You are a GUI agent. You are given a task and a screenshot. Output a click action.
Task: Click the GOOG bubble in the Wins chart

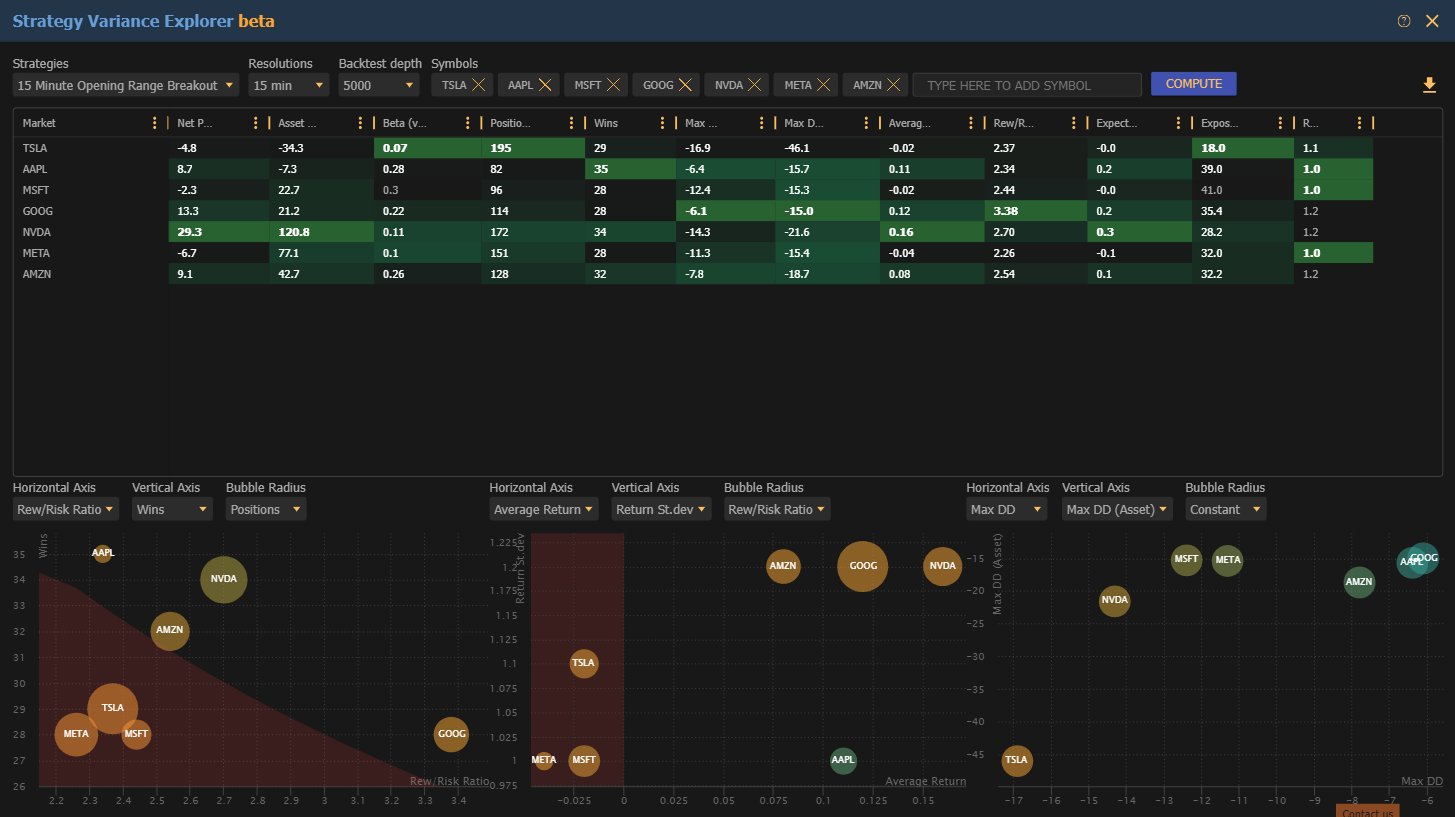tap(451, 734)
